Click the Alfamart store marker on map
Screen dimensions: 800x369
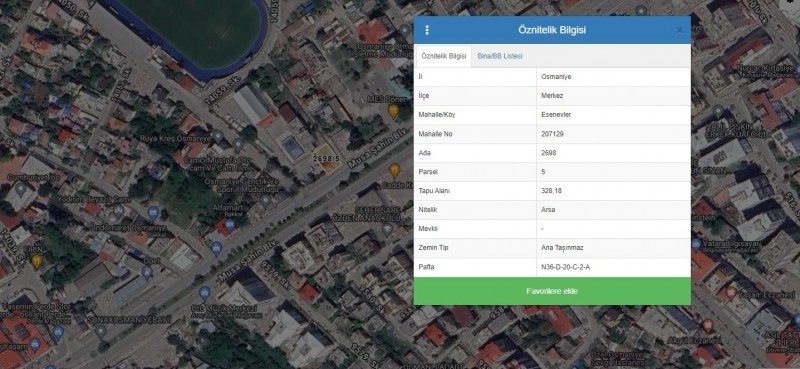[230, 225]
